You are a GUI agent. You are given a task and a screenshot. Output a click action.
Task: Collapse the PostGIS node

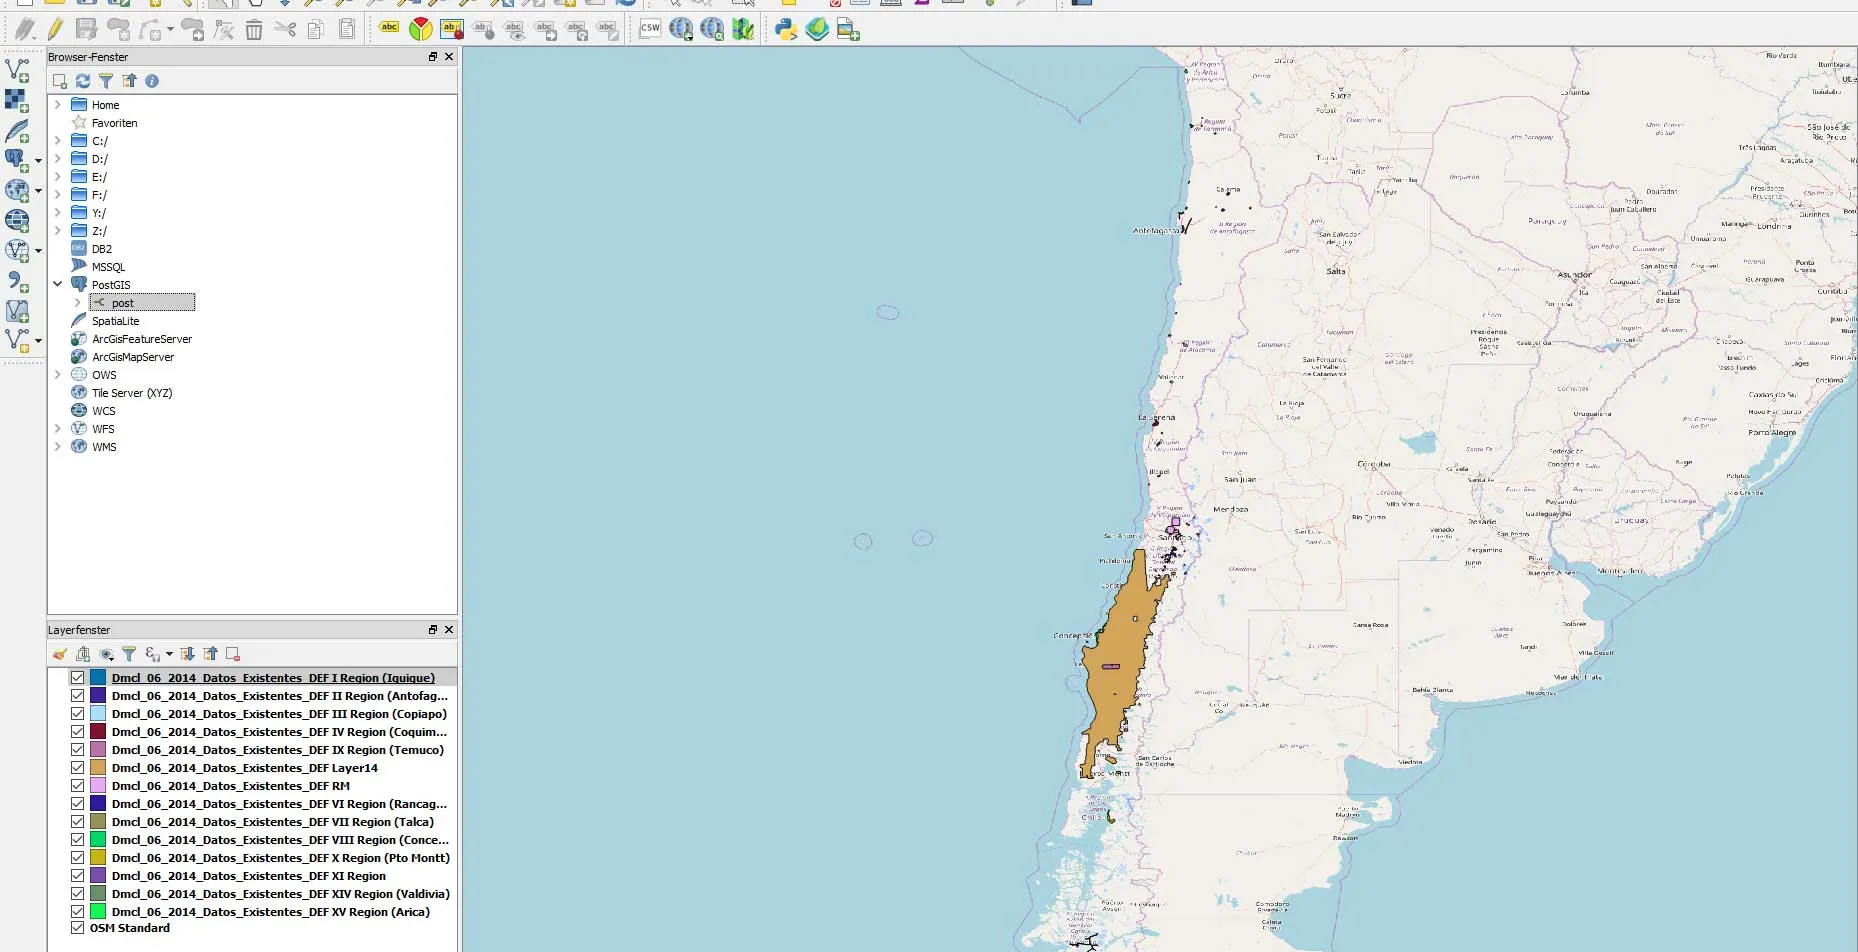tap(58, 285)
